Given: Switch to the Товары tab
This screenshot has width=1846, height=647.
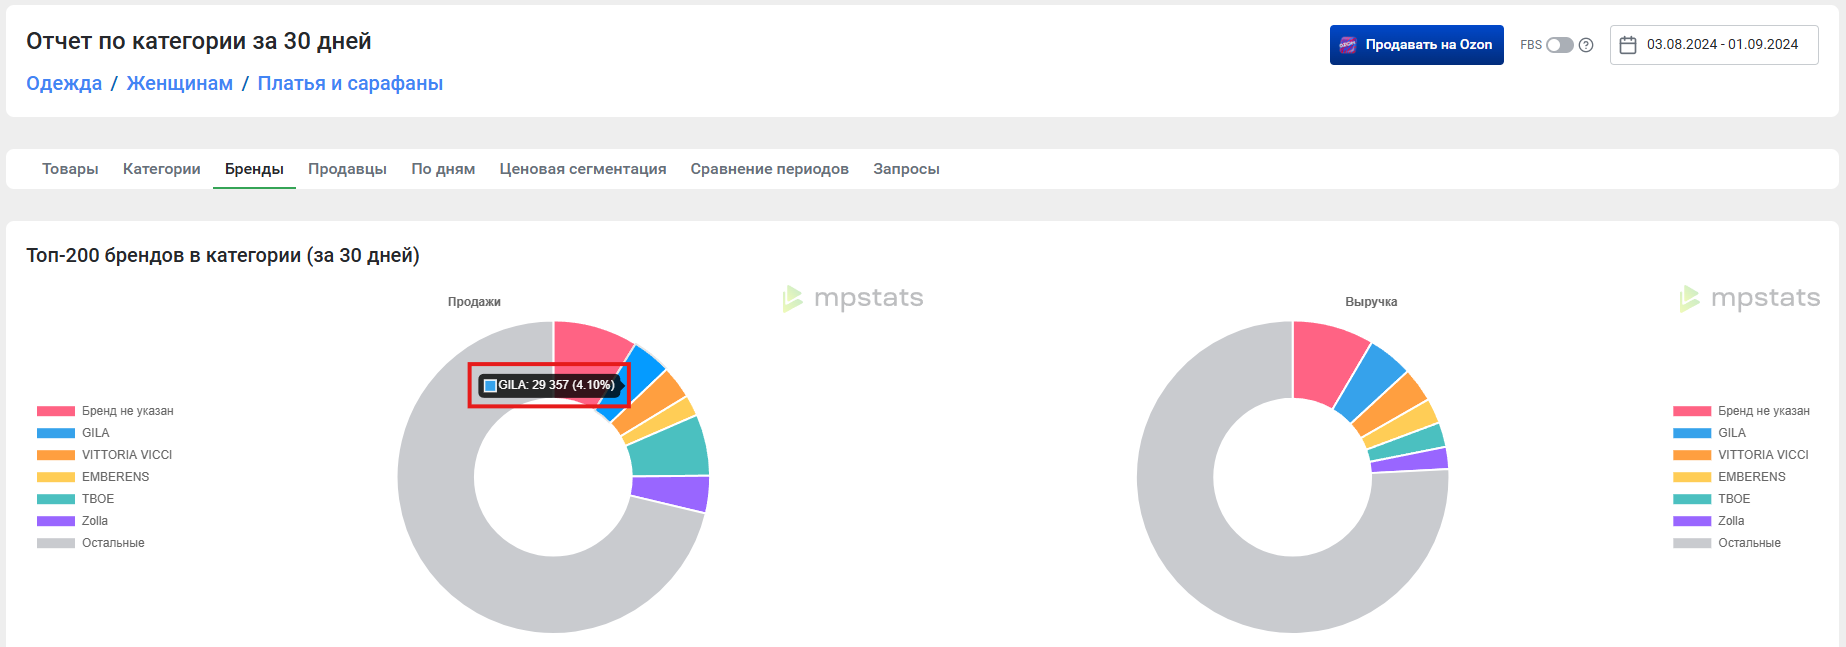Looking at the screenshot, I should (70, 169).
